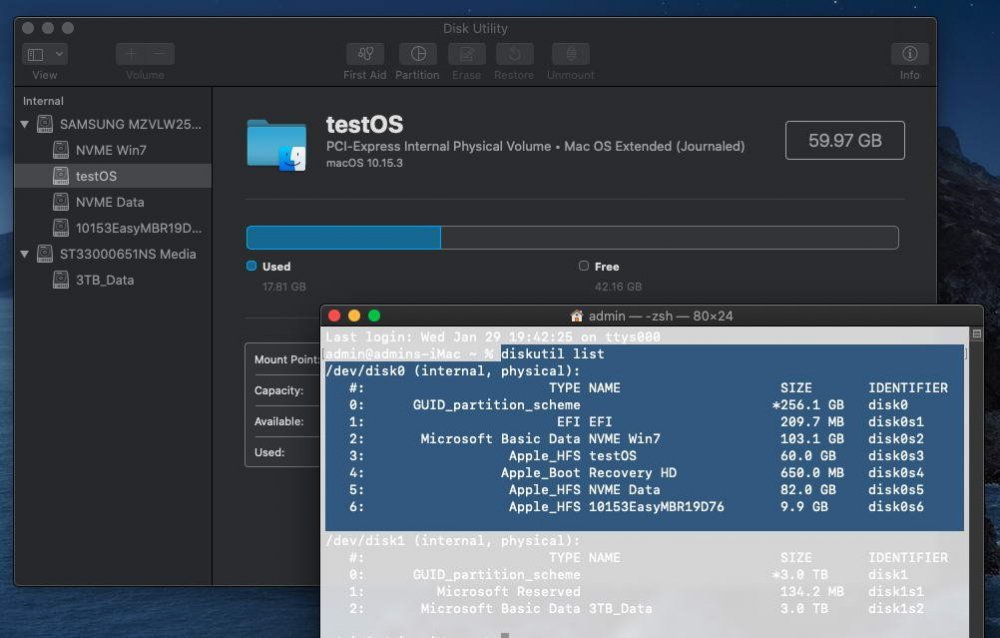
Task: Open the Partition tool
Action: 418,54
